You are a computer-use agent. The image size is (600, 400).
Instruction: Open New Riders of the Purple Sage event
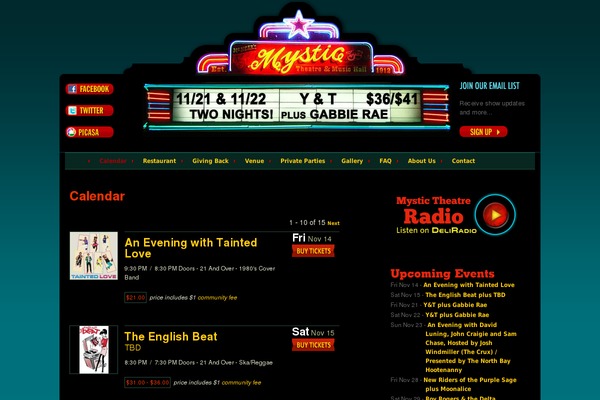(x=470, y=384)
